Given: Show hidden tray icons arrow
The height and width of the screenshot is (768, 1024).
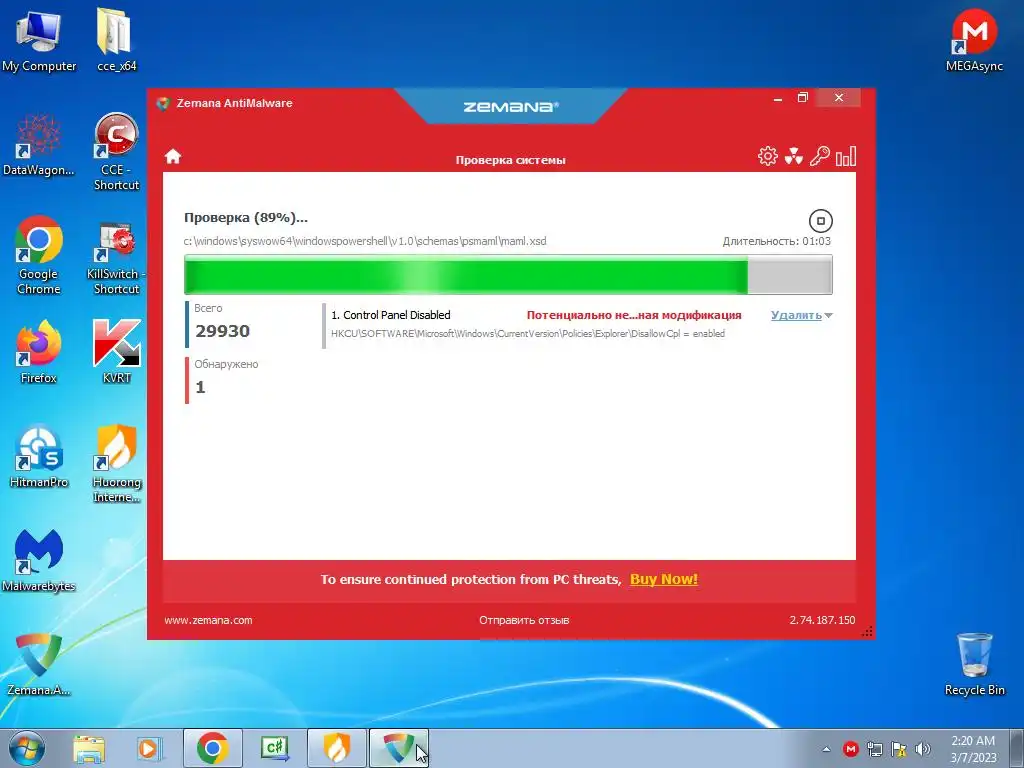Looking at the screenshot, I should 826,749.
